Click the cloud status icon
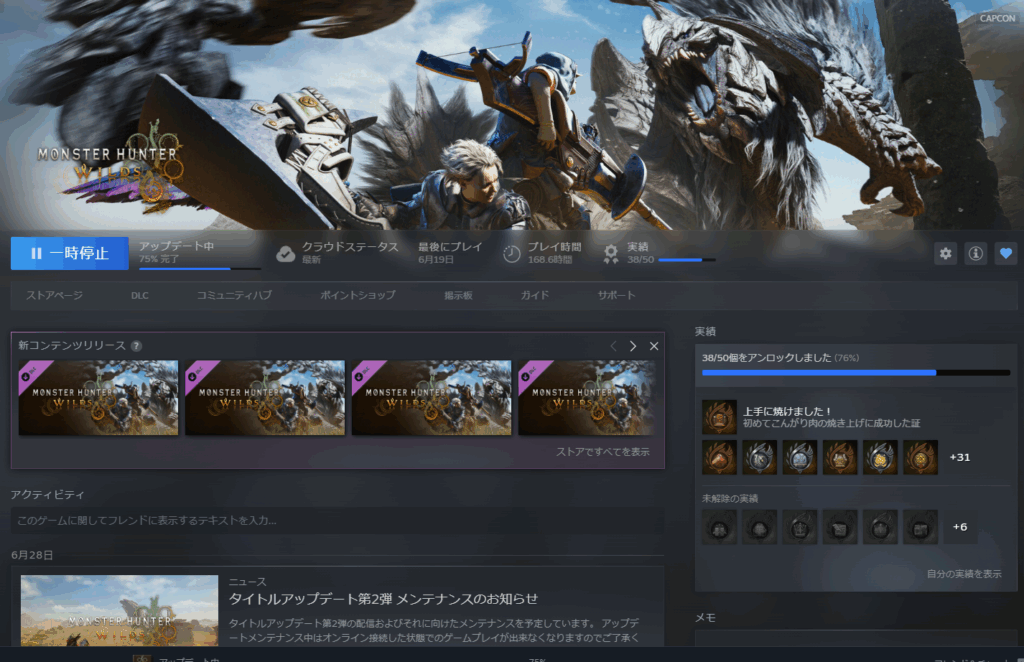 [x=285, y=254]
